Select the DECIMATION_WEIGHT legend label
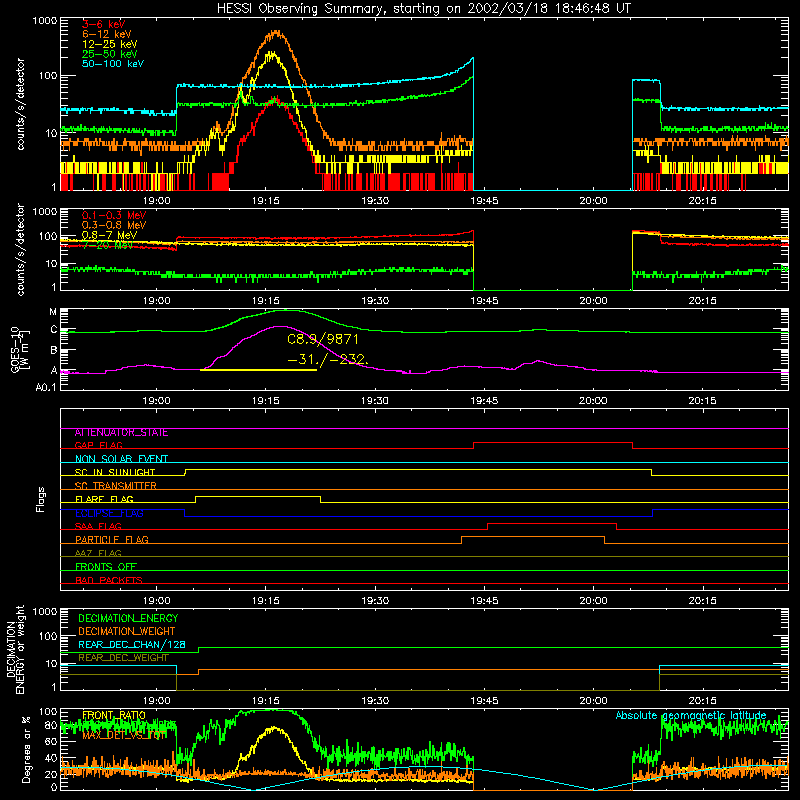The width and height of the screenshot is (800, 800). [x=127, y=631]
